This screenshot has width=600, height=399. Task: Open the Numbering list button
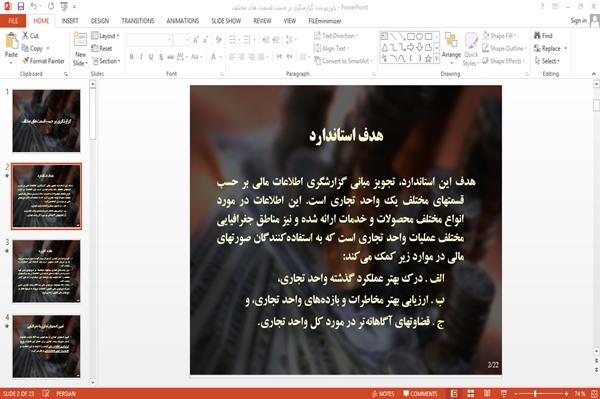tap(248, 39)
